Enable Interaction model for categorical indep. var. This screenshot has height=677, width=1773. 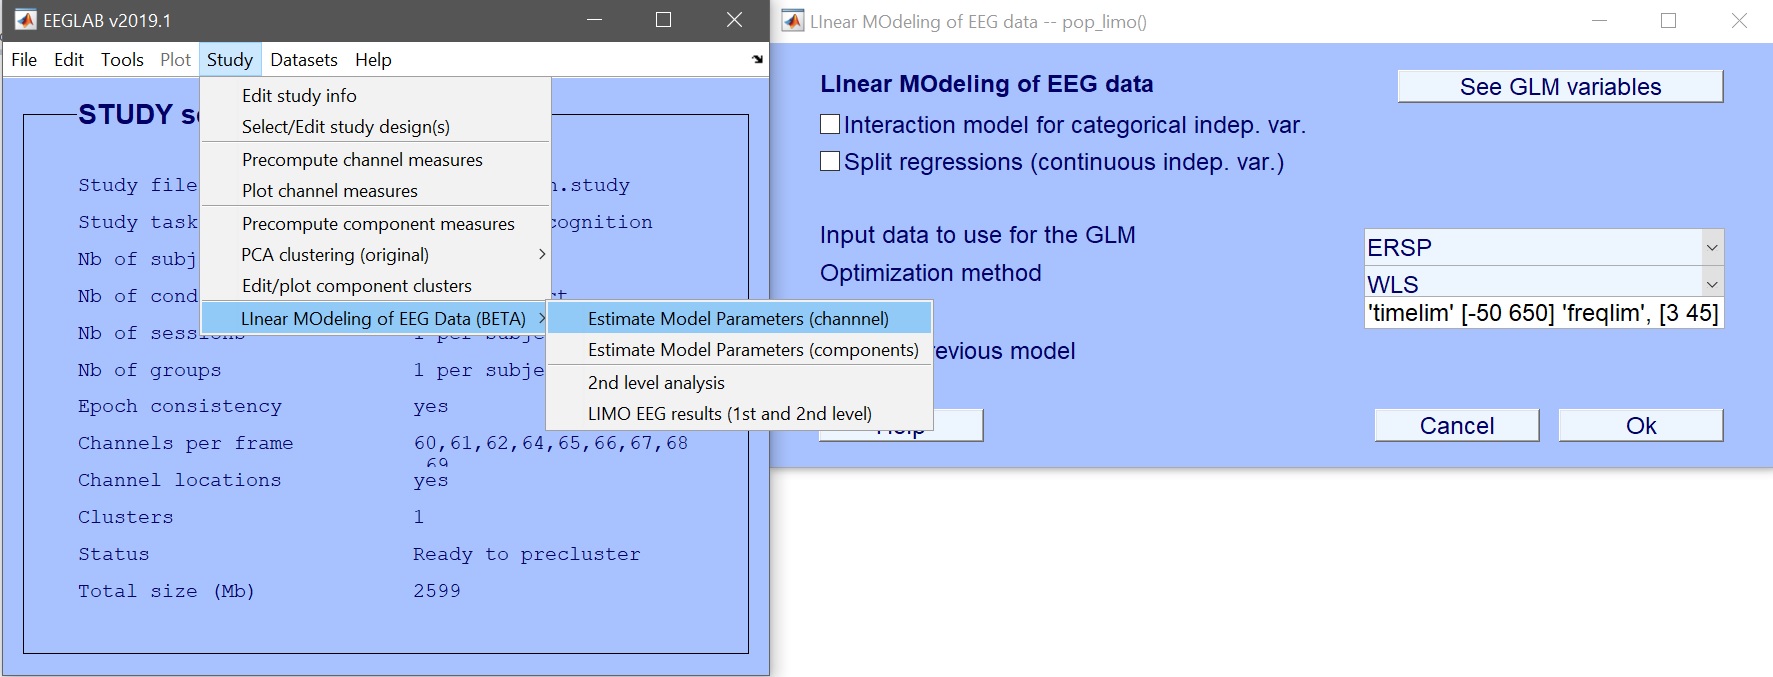click(x=830, y=125)
